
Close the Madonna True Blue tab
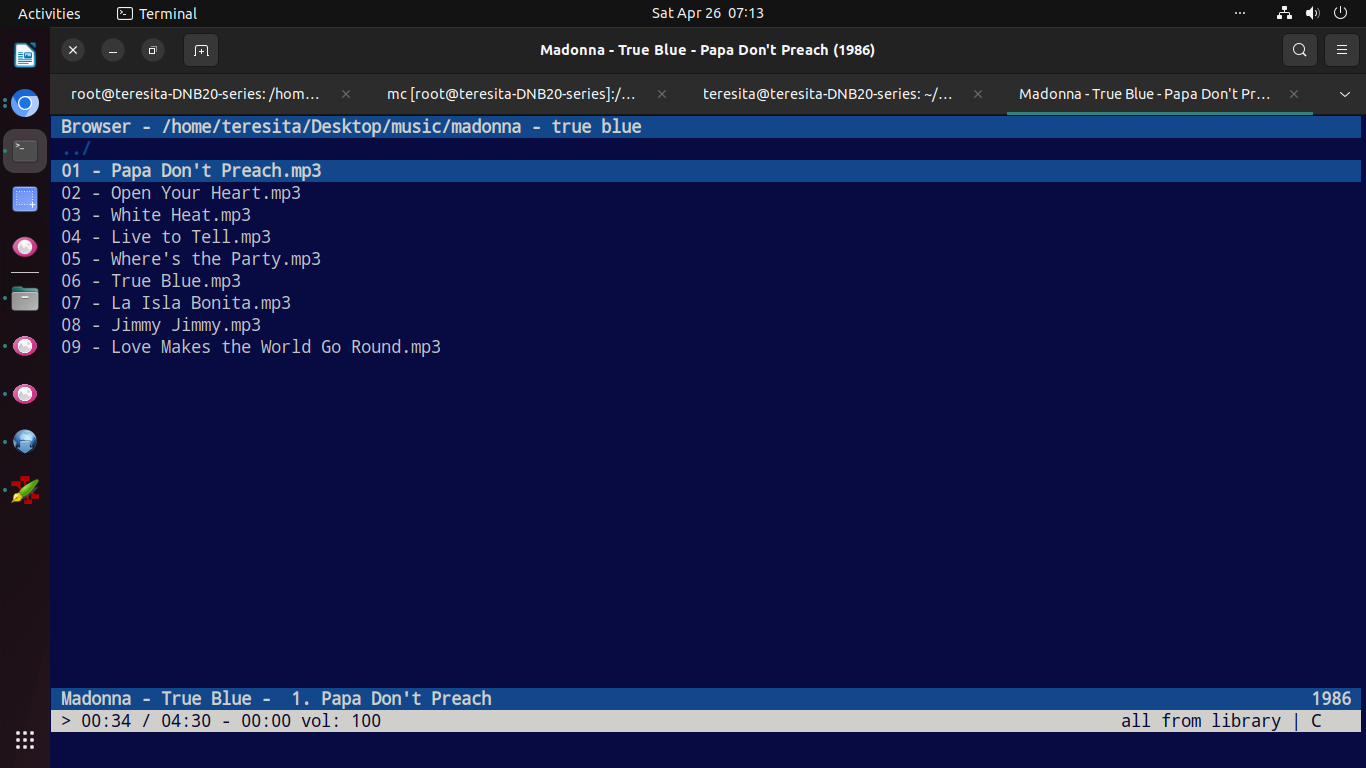click(1294, 94)
